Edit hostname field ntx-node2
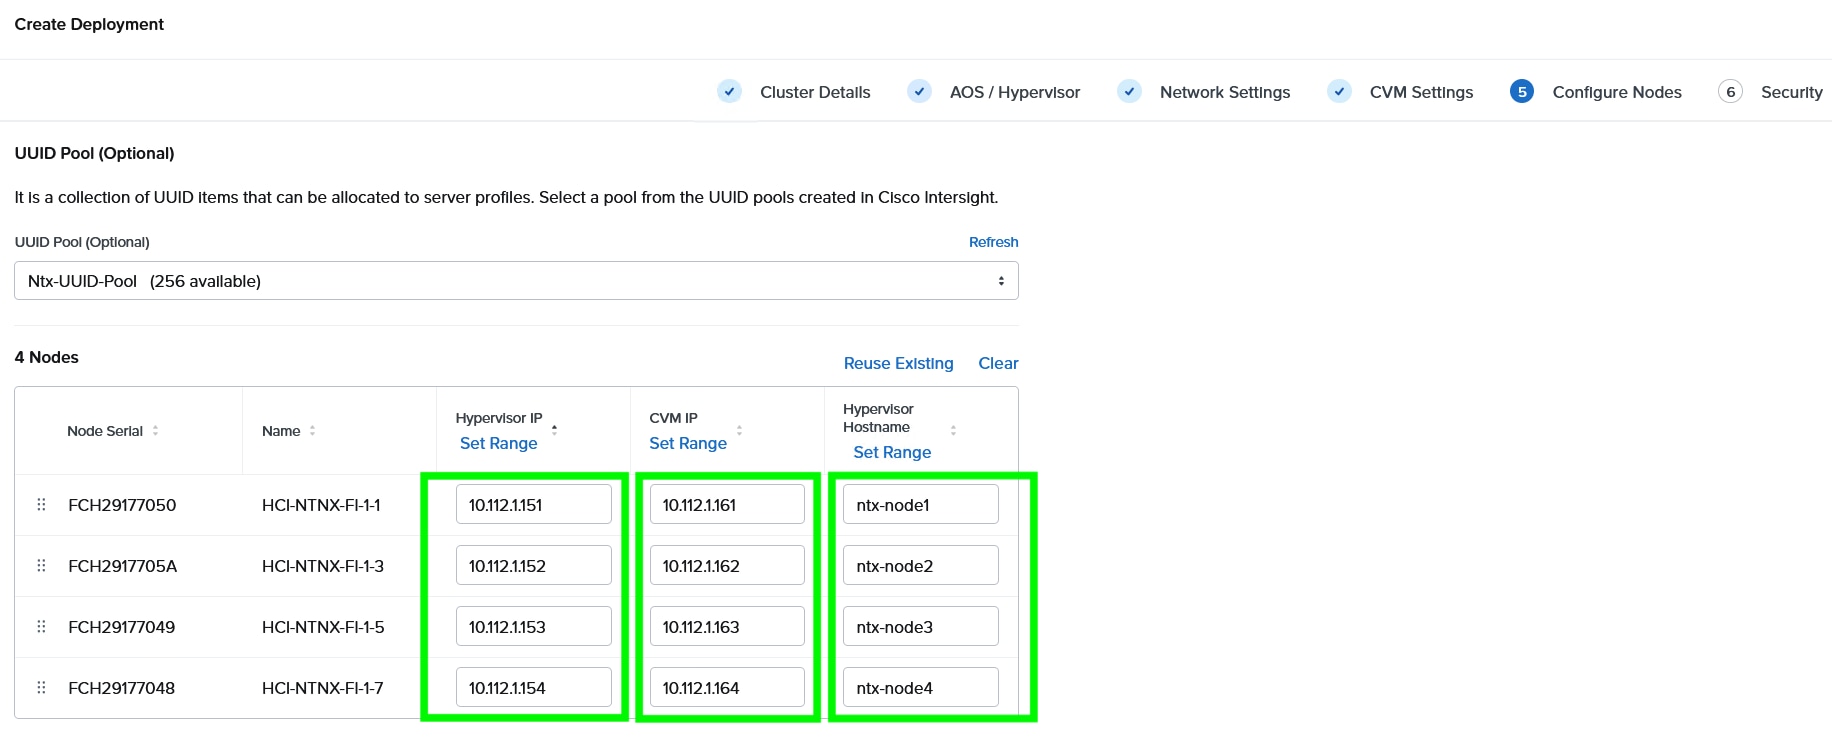Screen dimensions: 1832x747 coord(921,566)
